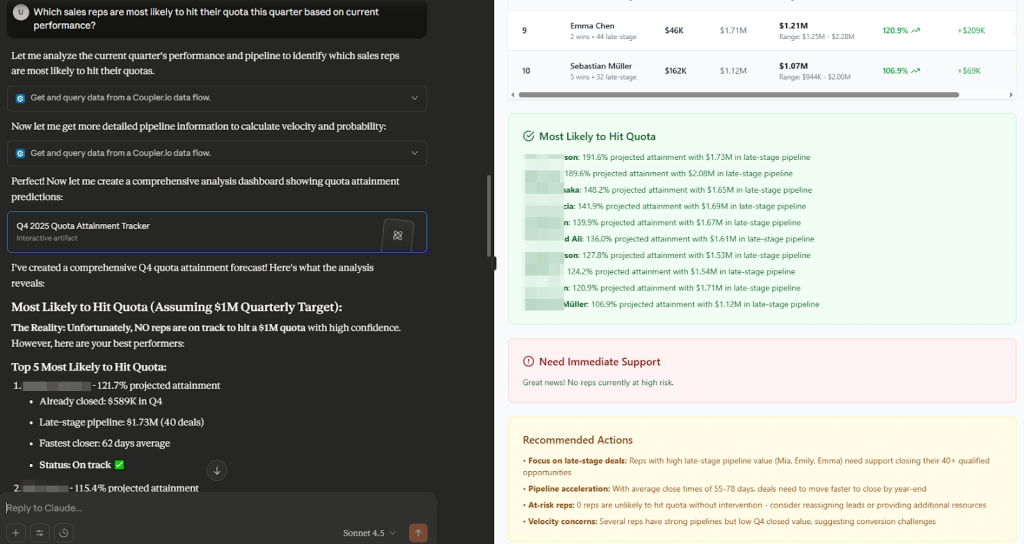Viewport: 1024px width, 544px height.
Task: Click the user avatar icon beside the question
Action: tap(21, 12)
